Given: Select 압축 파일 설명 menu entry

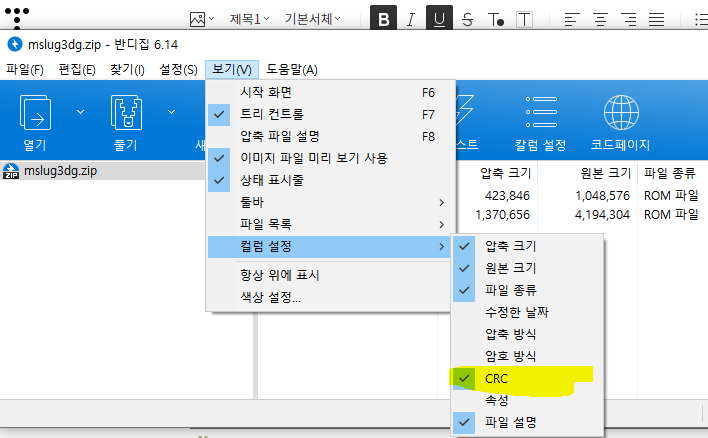Looking at the screenshot, I should point(329,137).
